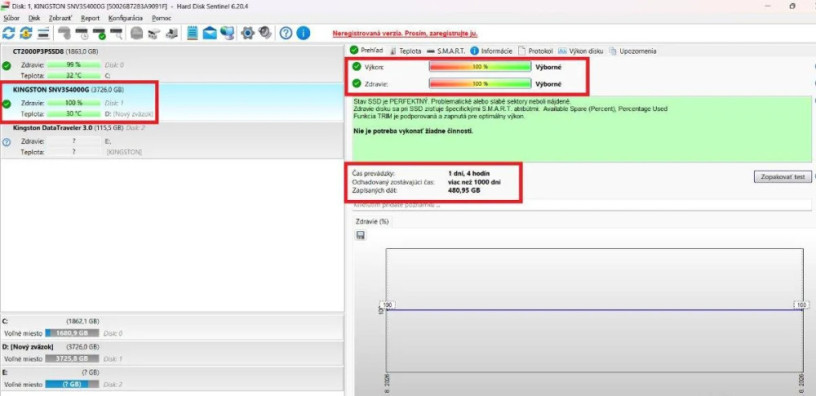Click green check icon beside CT2000P3PSSD8

click(x=6, y=66)
